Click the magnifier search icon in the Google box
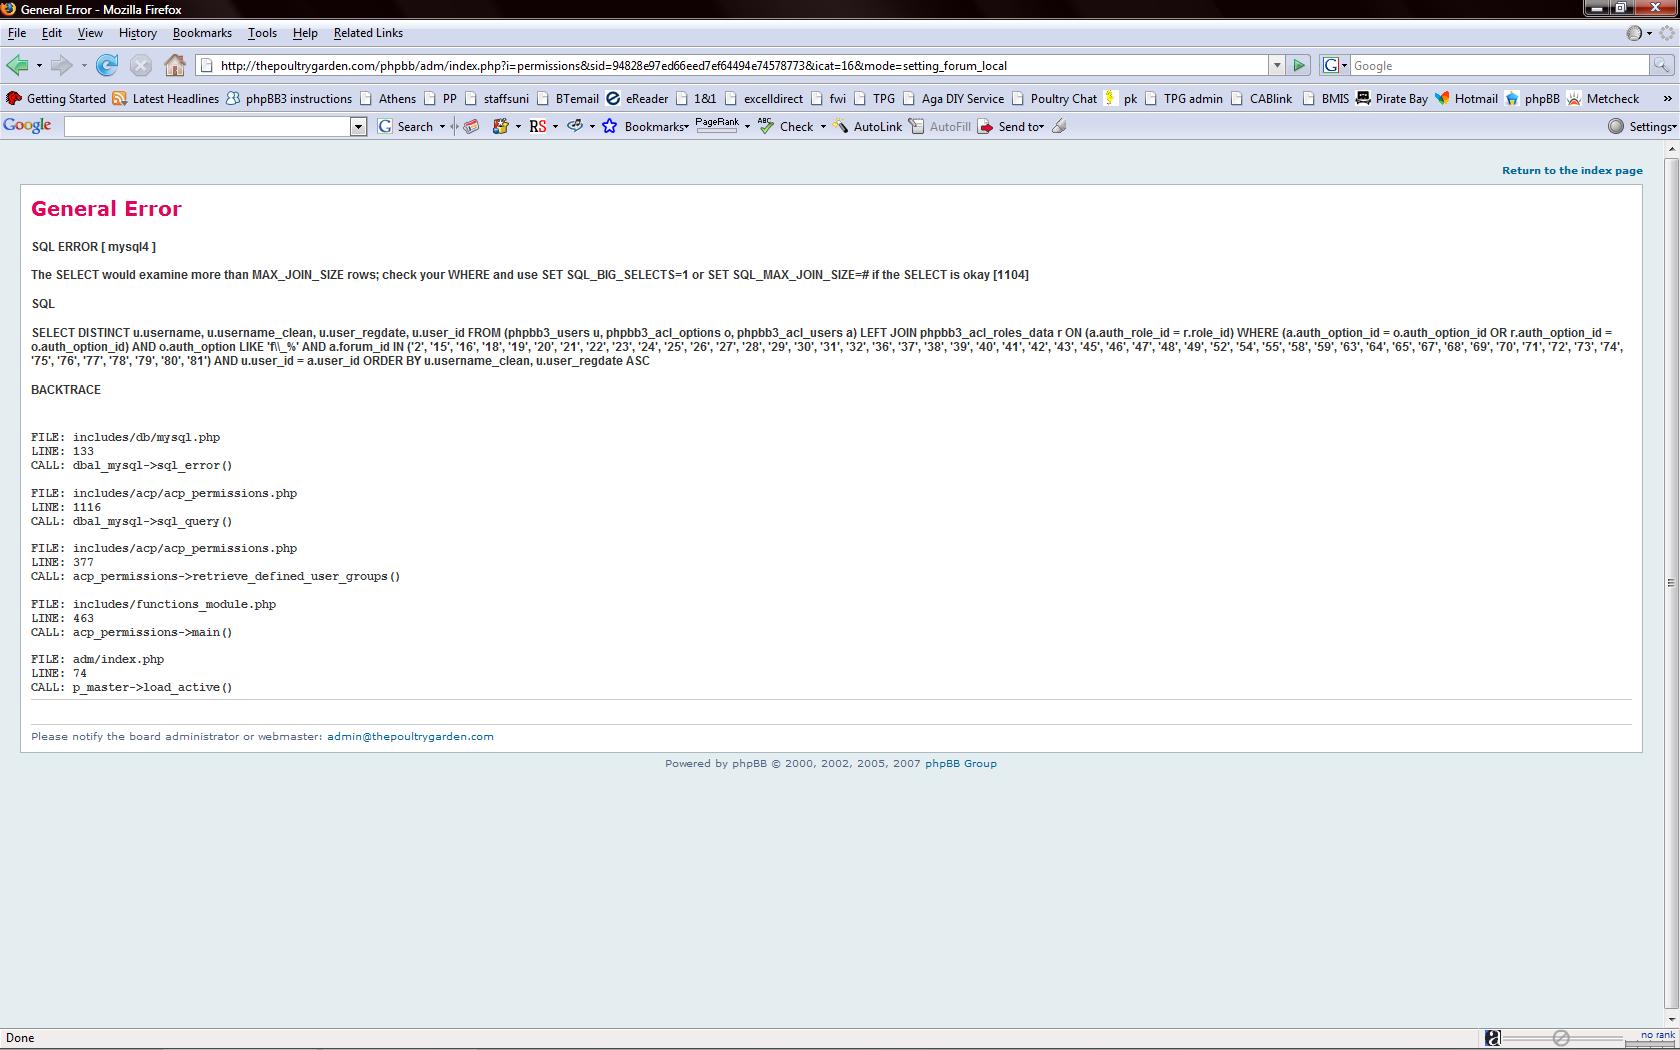 1661,66
